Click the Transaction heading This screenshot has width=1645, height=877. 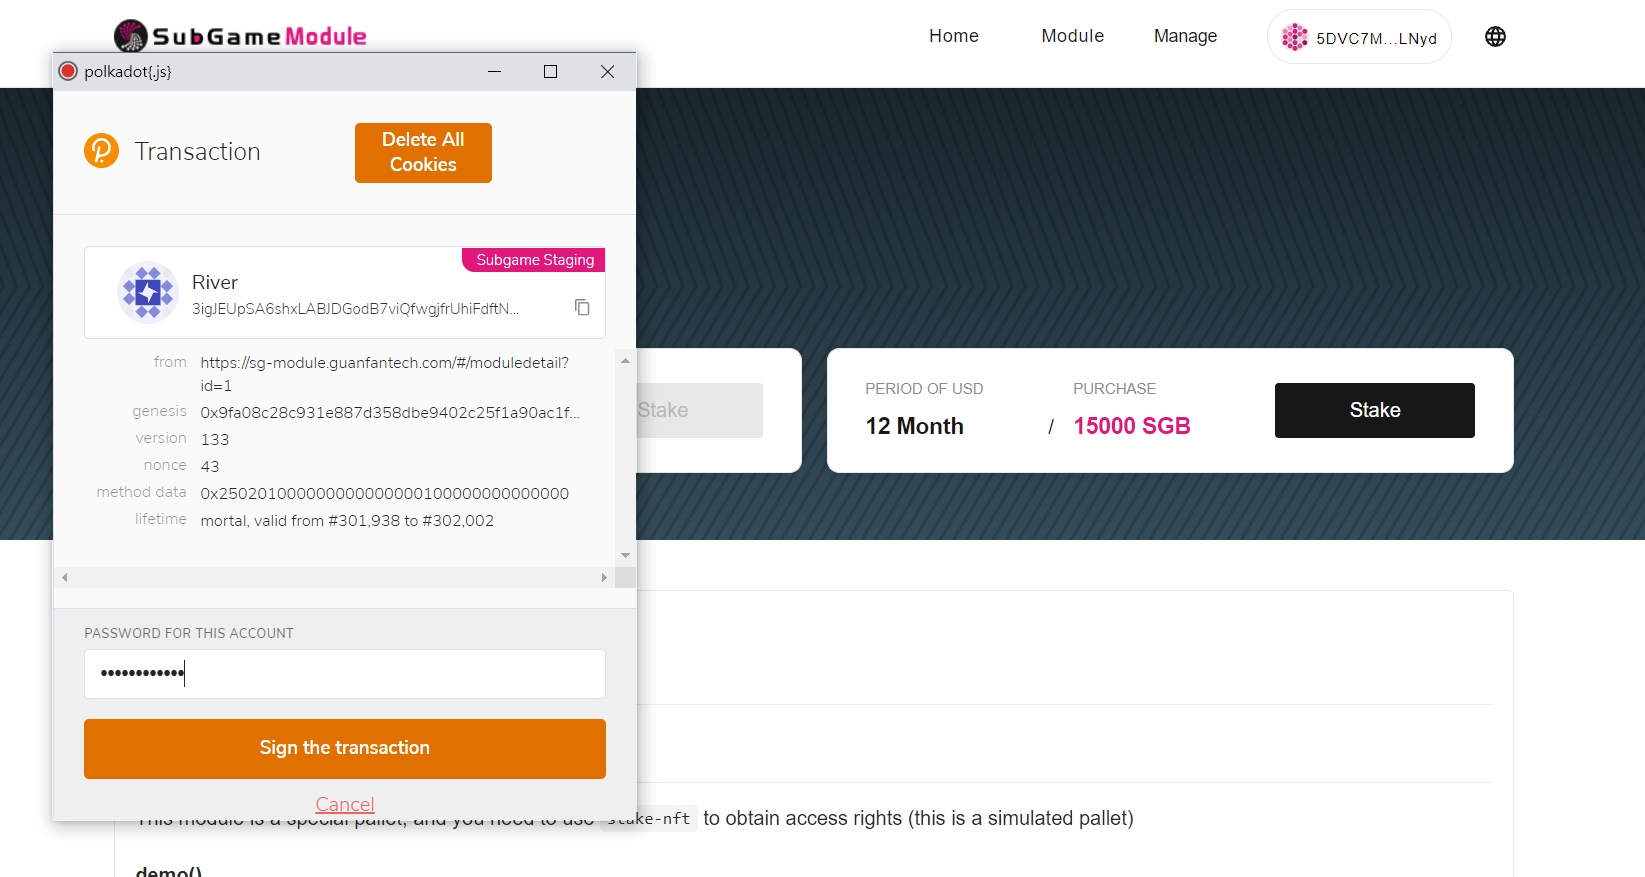coord(198,151)
